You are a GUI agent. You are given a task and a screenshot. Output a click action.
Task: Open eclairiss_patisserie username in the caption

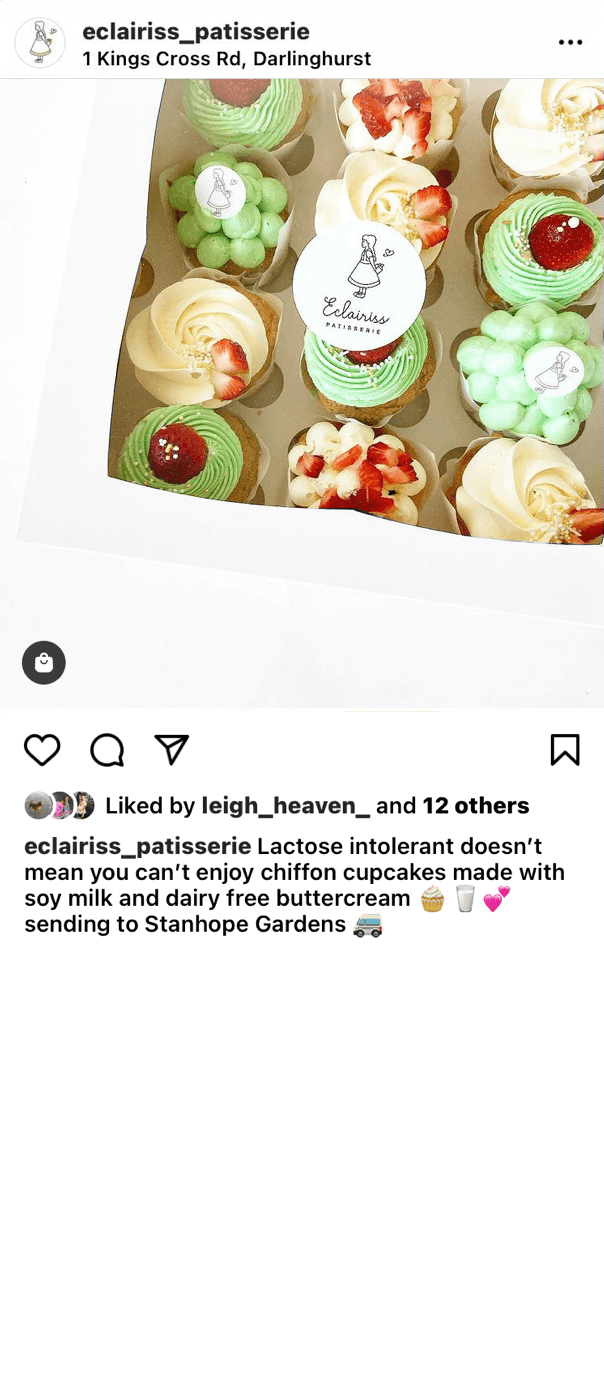pos(138,846)
